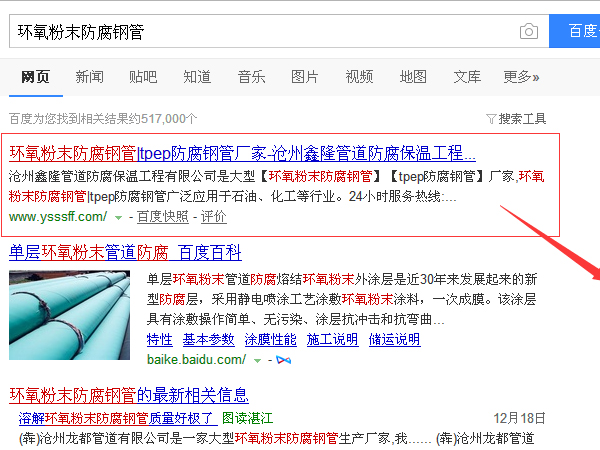600x450 pixels.
Task: Open 溶解环氧粉末防腐钢管质量好极了 news link
Action: pos(116,417)
